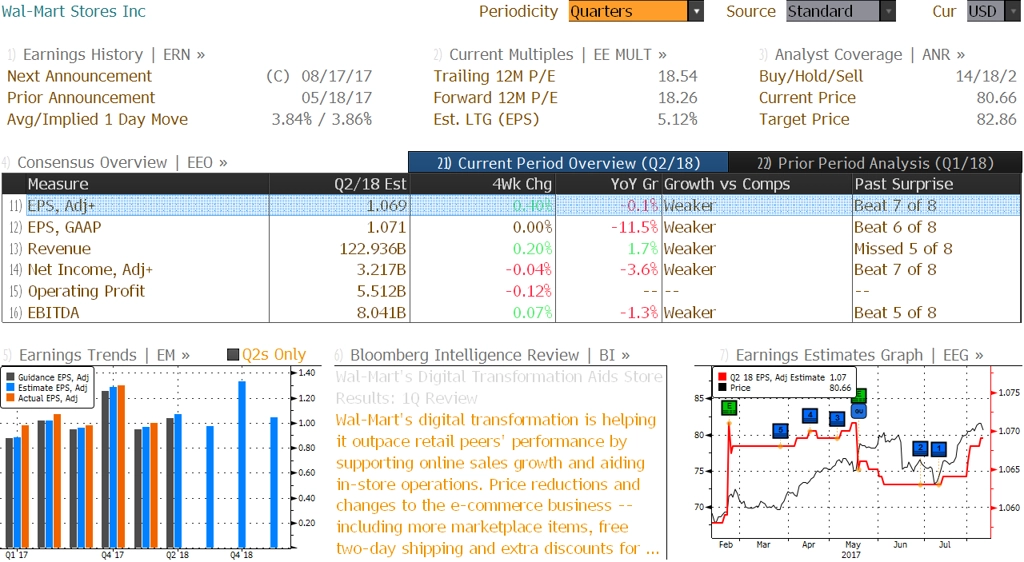This screenshot has height=562, width=1024.
Task: Open the Periodicity Quarters dropdown arrow
Action: pos(696,11)
